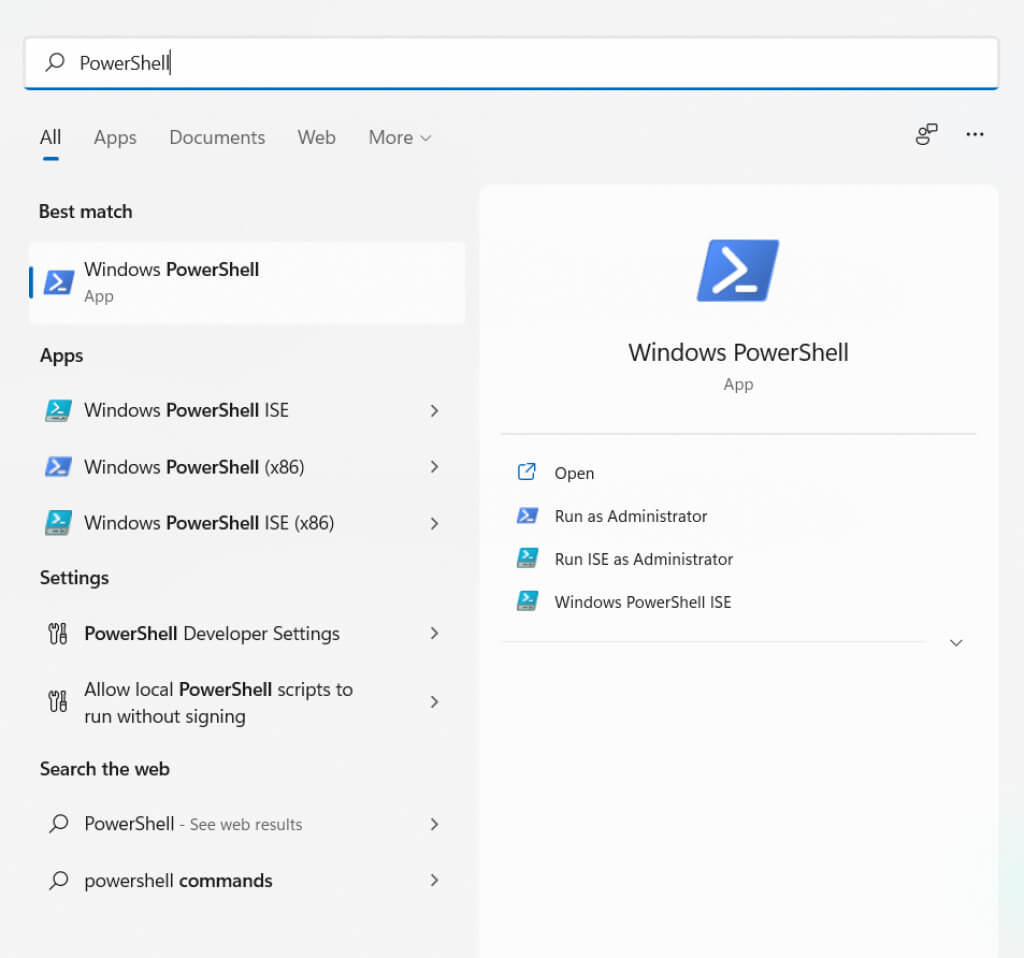Image resolution: width=1024 pixels, height=958 pixels.
Task: Click the feedback/account icon at top right
Action: [x=926, y=134]
